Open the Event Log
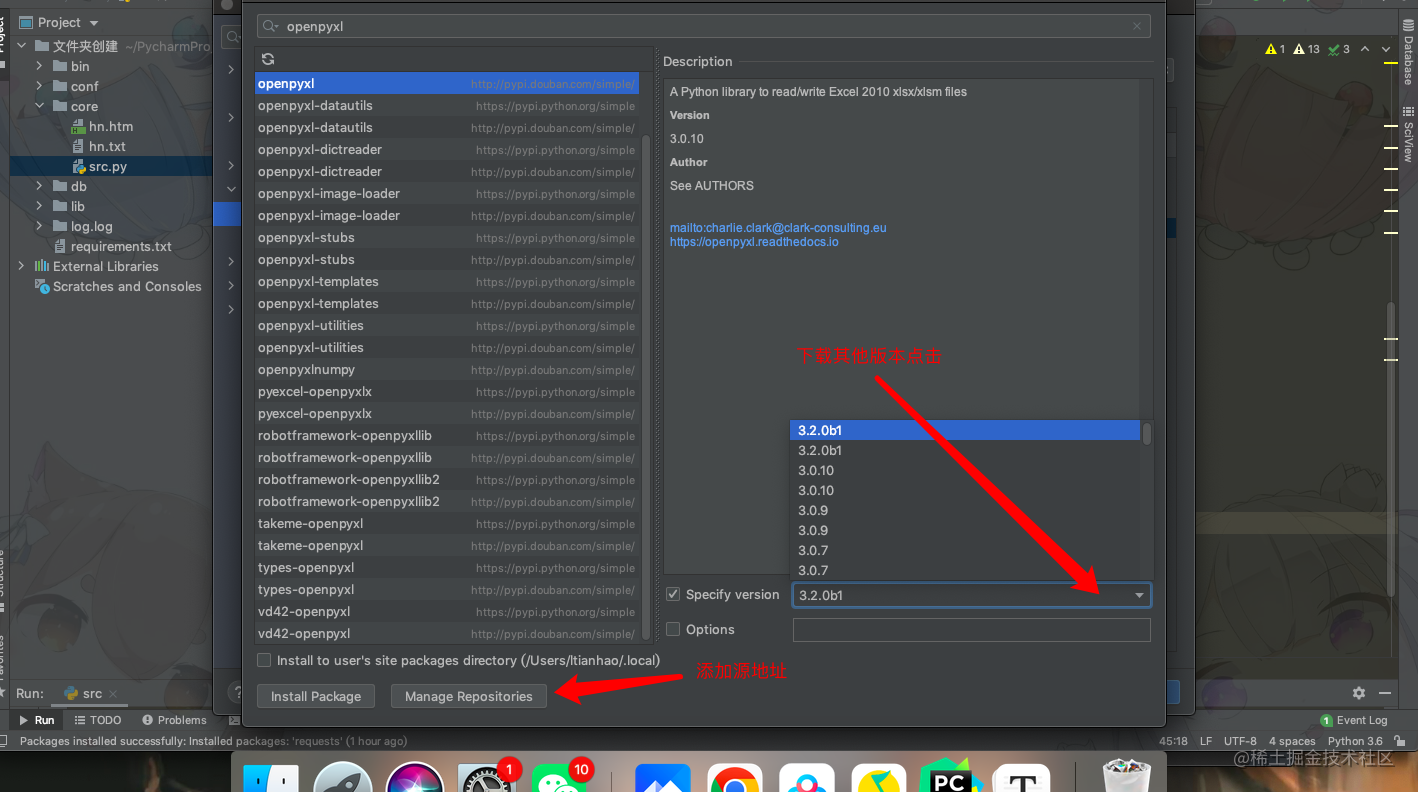 click(1354, 720)
